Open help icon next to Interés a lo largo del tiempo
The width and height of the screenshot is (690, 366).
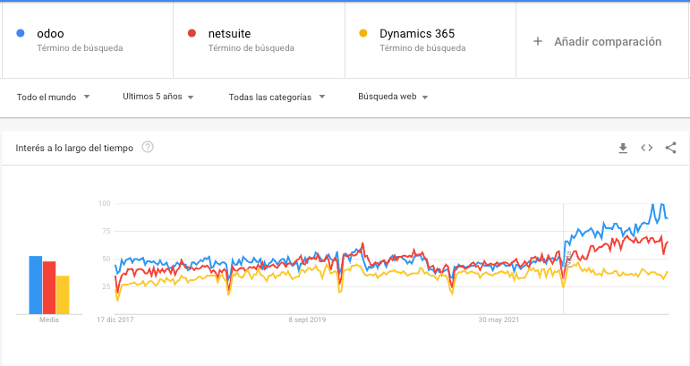click(147, 147)
